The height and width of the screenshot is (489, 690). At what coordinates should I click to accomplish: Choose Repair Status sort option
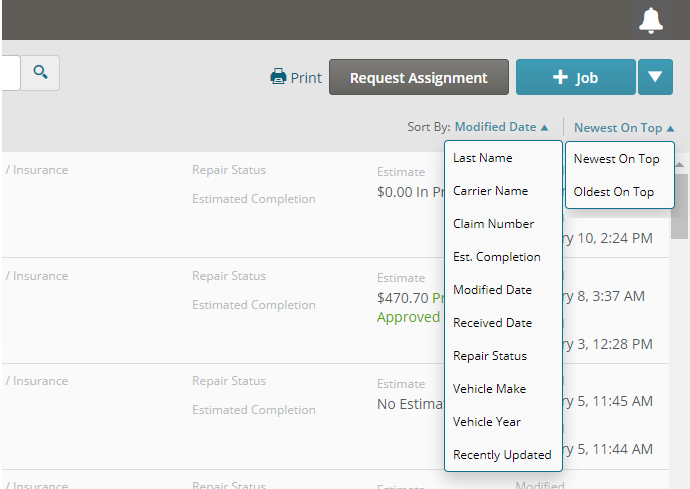coord(489,356)
